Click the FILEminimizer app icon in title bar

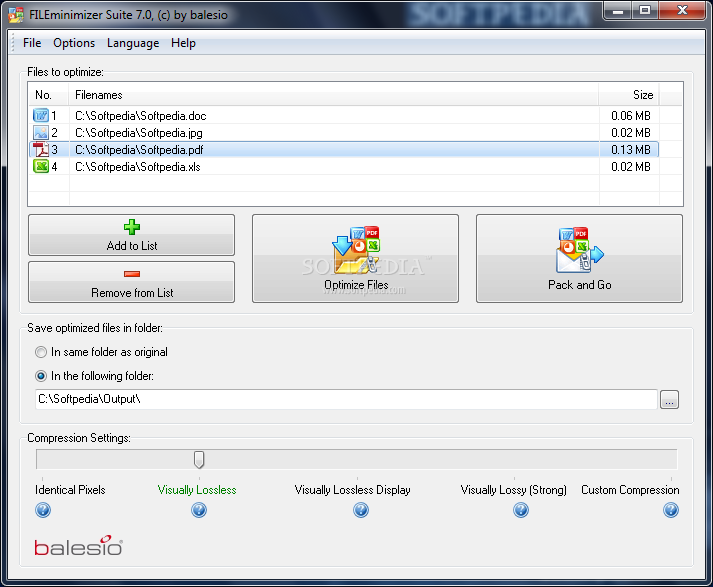point(16,15)
